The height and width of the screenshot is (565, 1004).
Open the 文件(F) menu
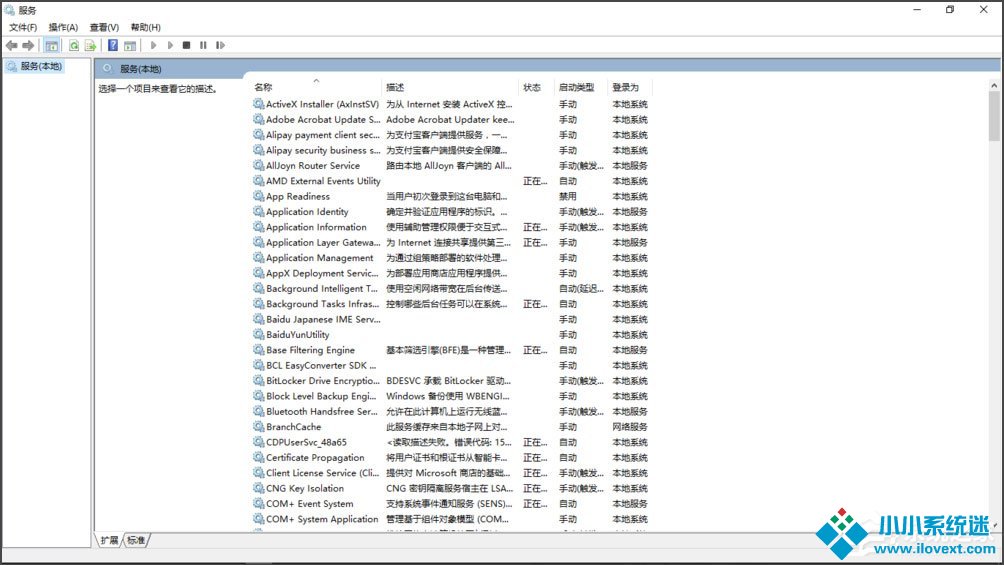pyautogui.click(x=22, y=28)
